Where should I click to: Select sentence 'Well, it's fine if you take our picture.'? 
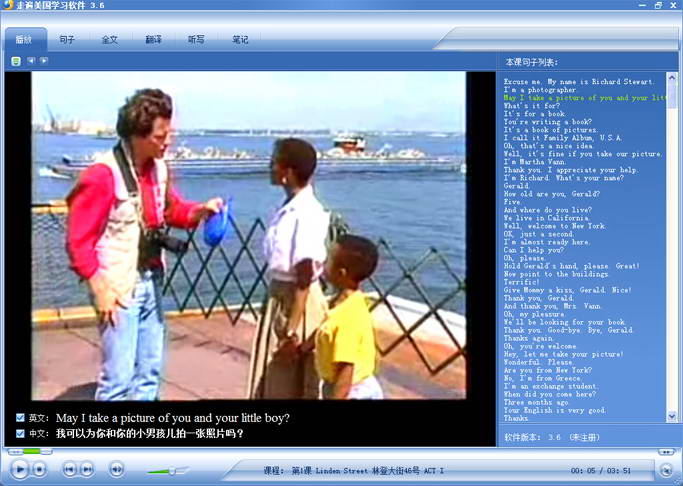point(583,154)
